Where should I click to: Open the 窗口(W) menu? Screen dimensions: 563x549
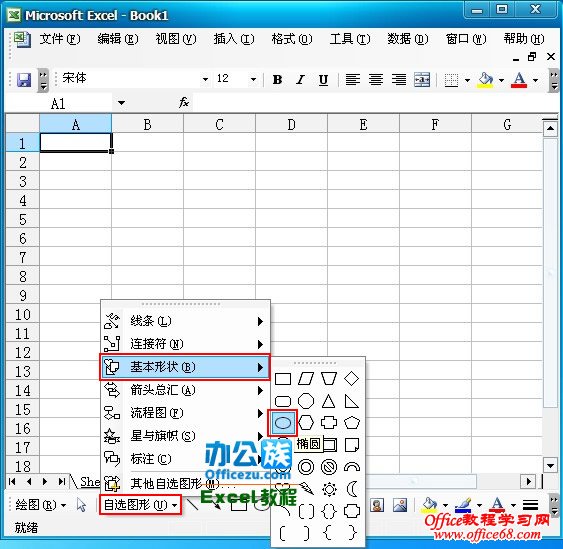pos(466,38)
